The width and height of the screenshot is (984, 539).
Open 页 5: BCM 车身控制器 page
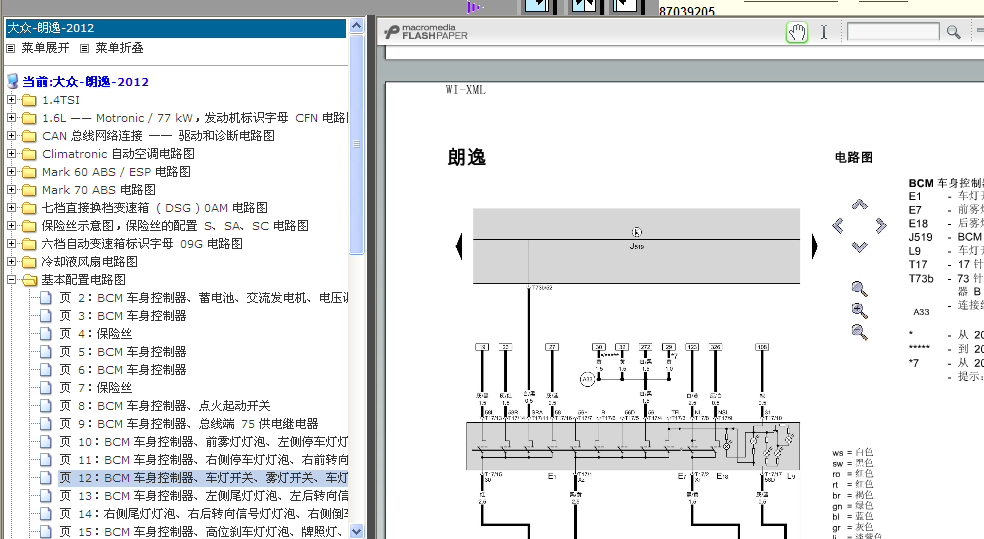(123, 352)
